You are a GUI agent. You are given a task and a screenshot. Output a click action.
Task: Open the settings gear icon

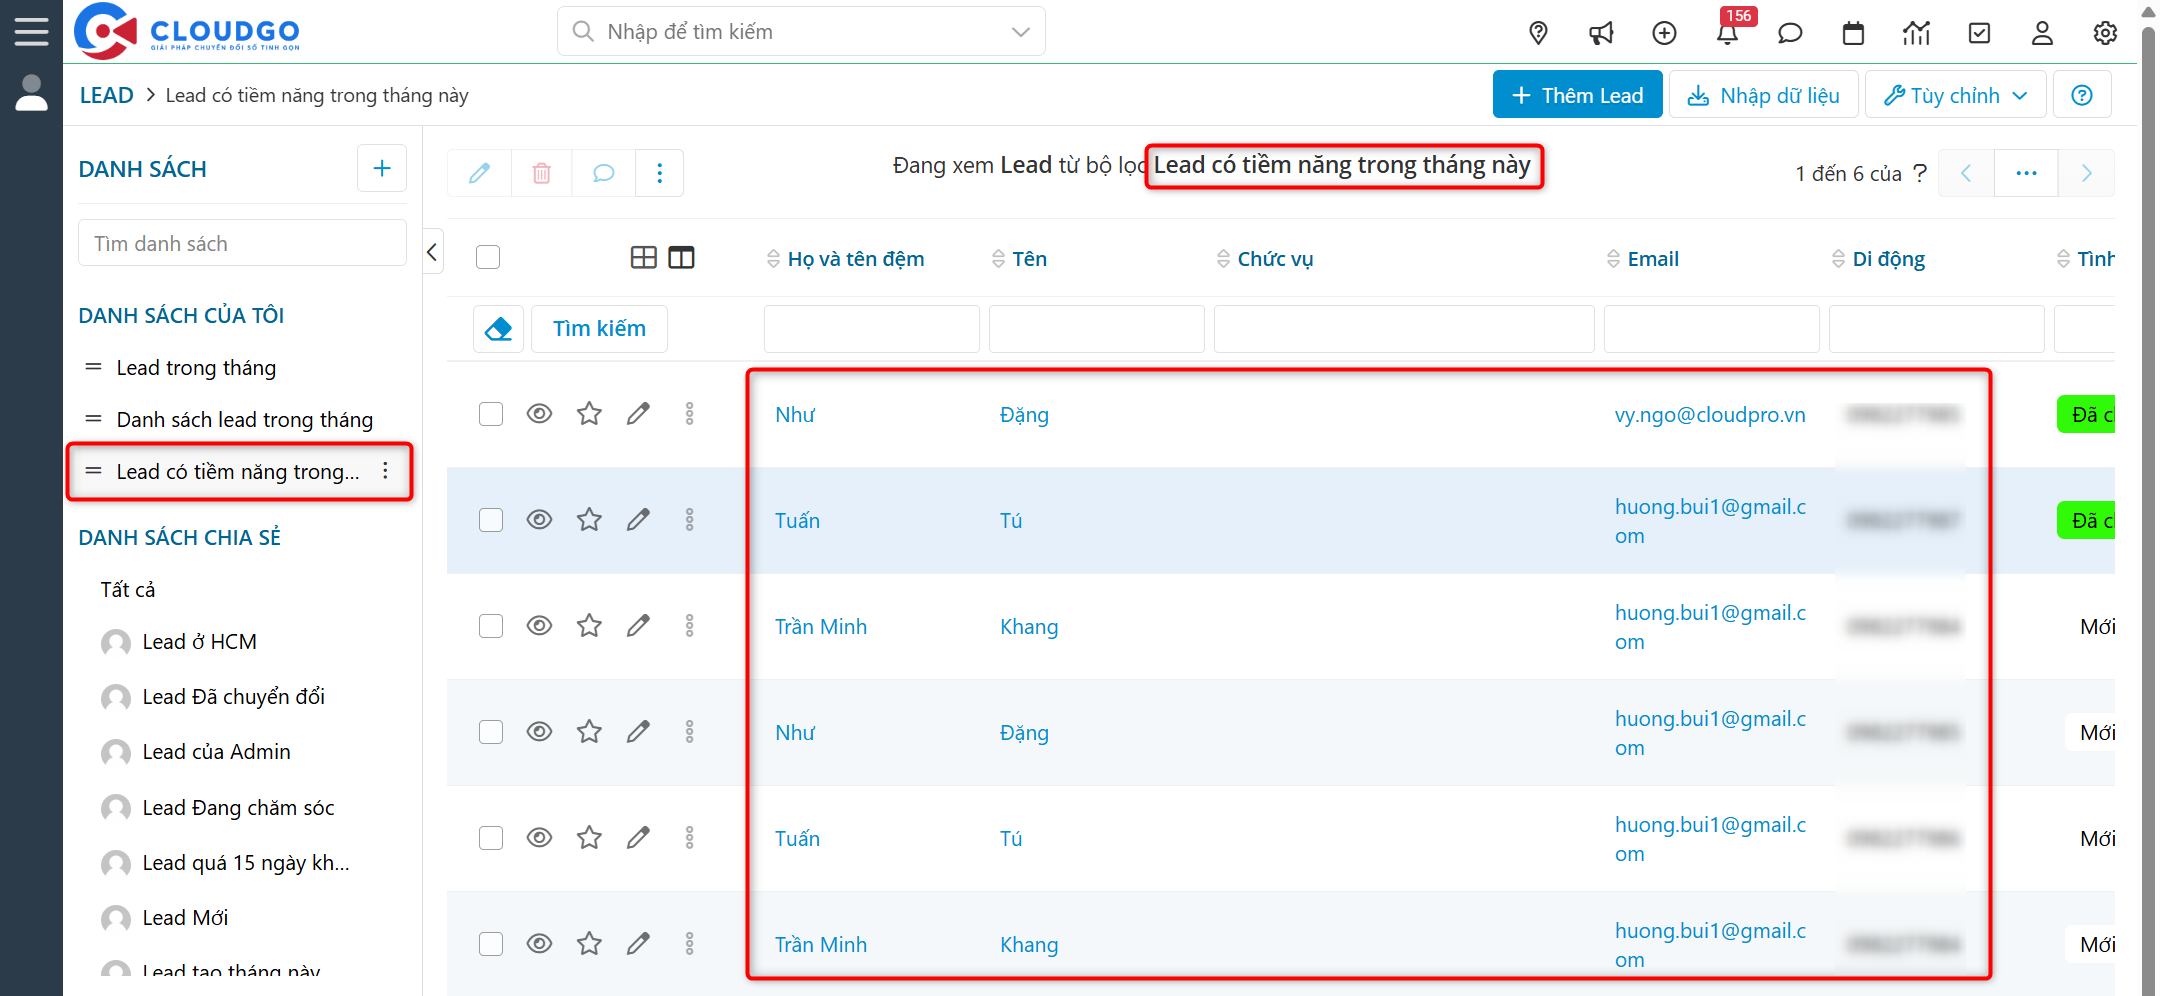click(2105, 33)
